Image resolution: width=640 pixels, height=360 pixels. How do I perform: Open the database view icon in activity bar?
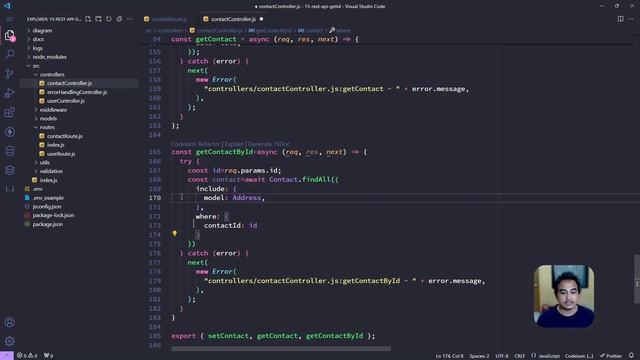[9, 151]
